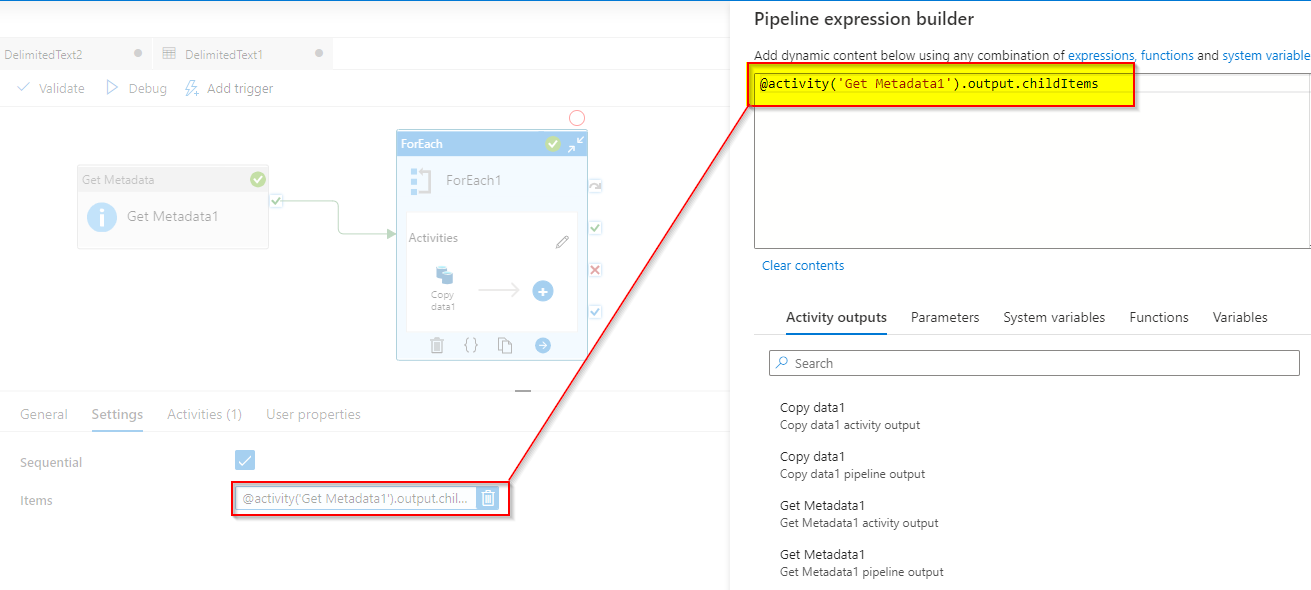This screenshot has height=590, width=1311.
Task: Select Get Metadata1 activity output
Action: (x=859, y=514)
